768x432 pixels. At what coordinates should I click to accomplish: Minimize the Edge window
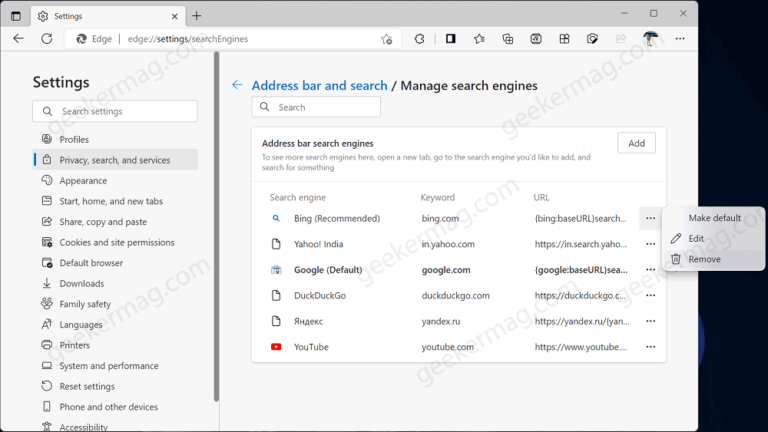624,14
